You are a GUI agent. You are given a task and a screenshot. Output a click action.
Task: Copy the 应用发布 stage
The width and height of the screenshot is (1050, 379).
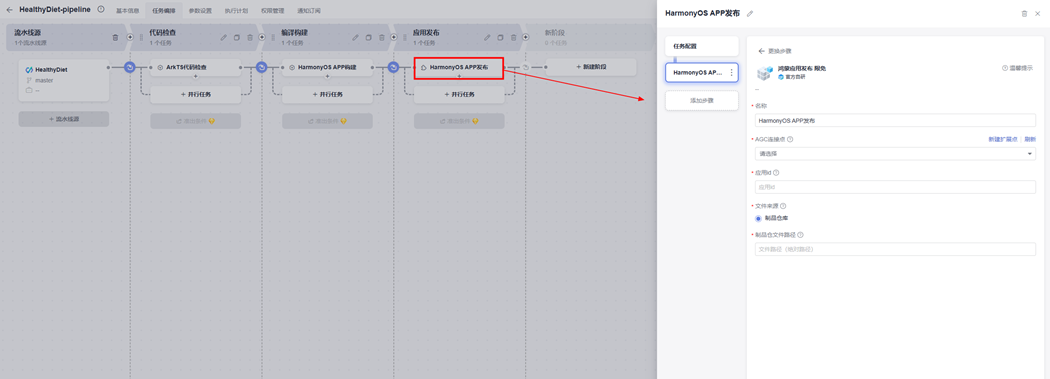coord(500,37)
